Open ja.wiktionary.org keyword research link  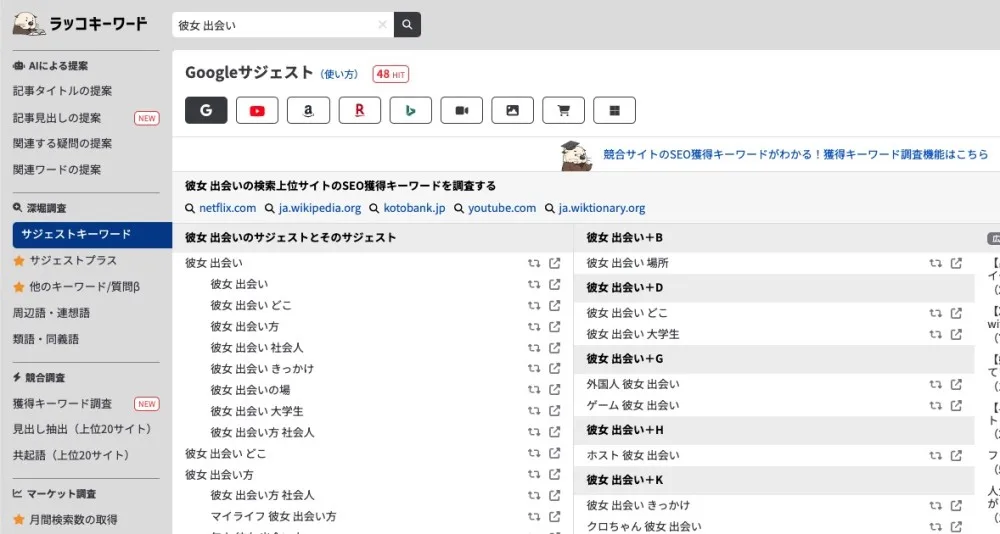click(601, 208)
